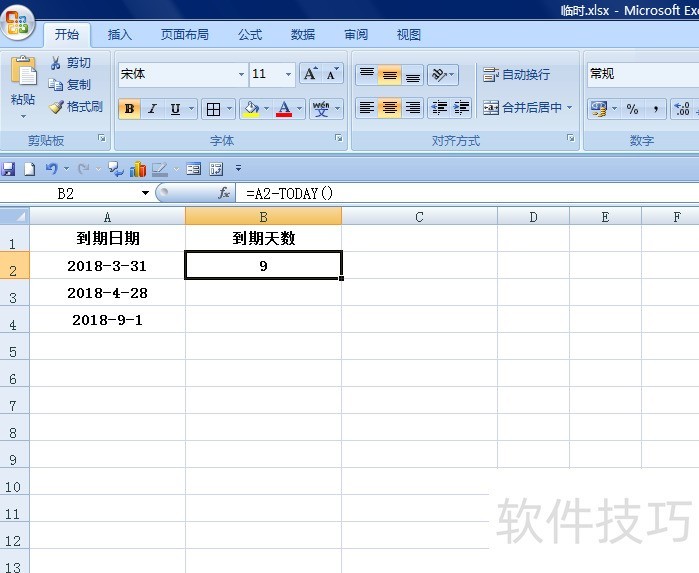Customize quick access toolbar arrow
The width and height of the screenshot is (699, 573).
[x=238, y=168]
